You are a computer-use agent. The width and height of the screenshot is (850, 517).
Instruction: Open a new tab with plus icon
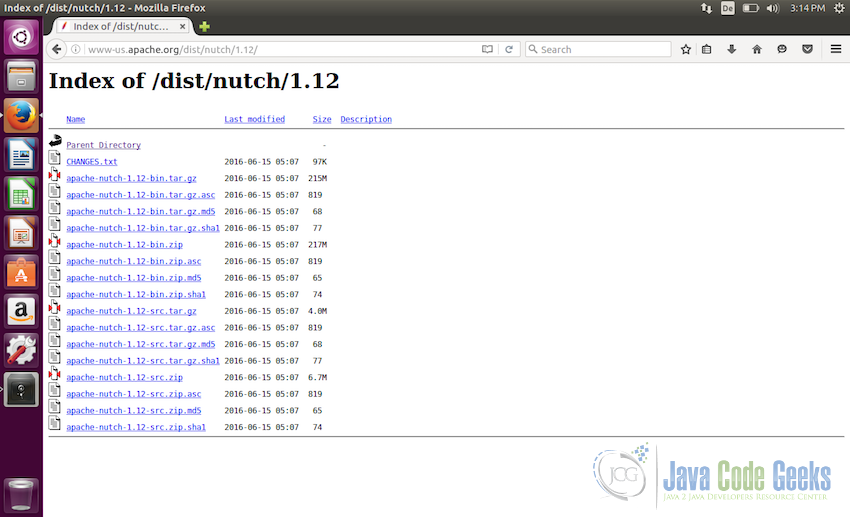point(204,26)
